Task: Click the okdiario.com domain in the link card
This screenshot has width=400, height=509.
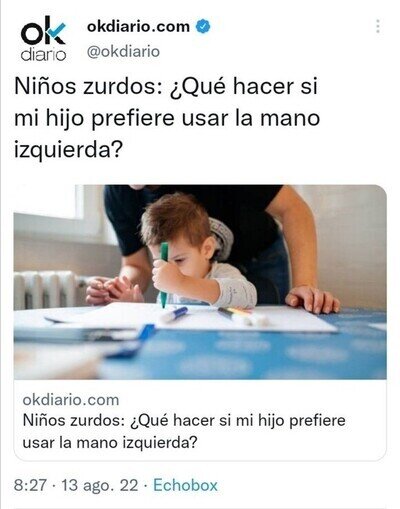Action: [x=71, y=400]
